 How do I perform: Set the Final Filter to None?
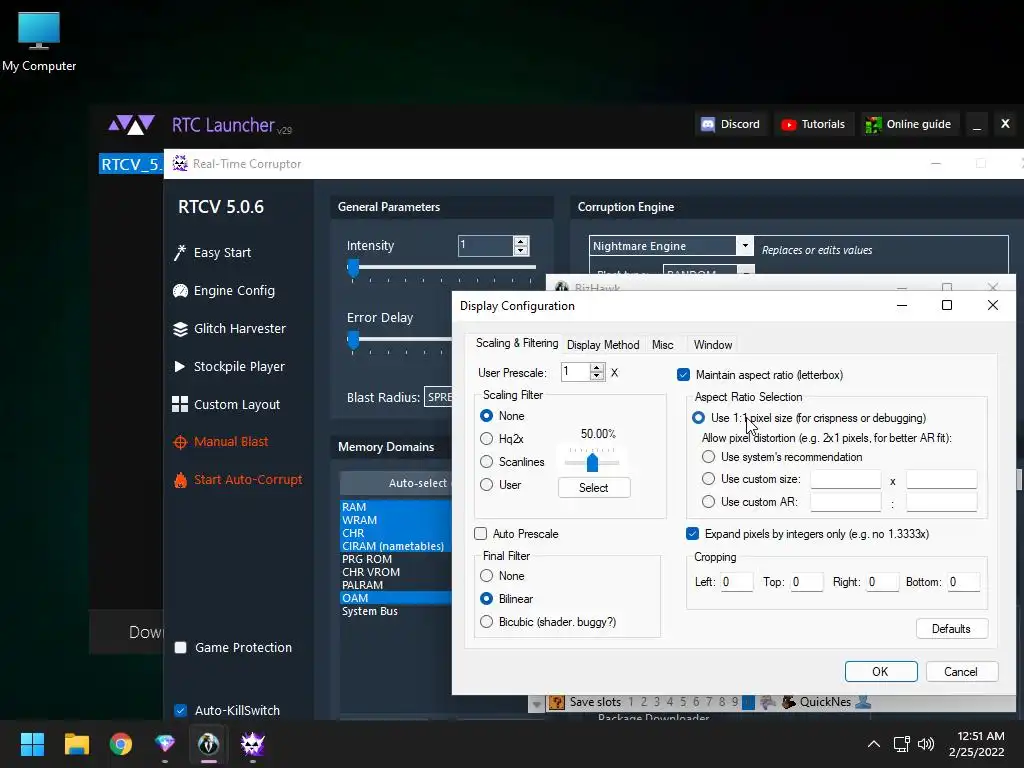tap(487, 576)
